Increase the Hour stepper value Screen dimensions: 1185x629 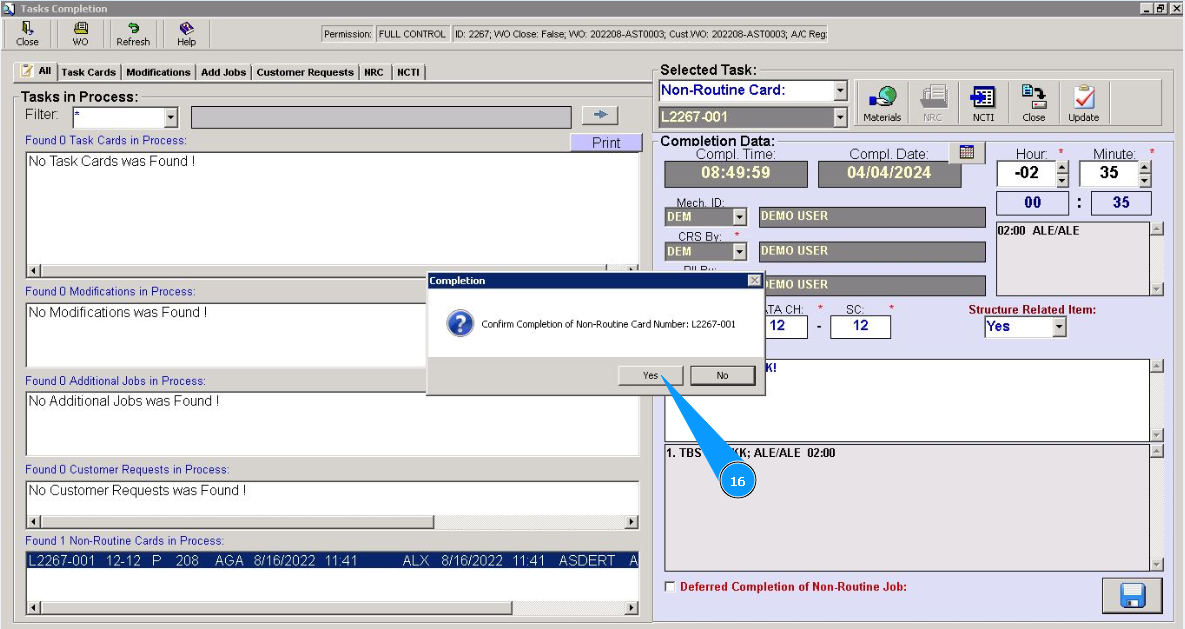[1063, 168]
